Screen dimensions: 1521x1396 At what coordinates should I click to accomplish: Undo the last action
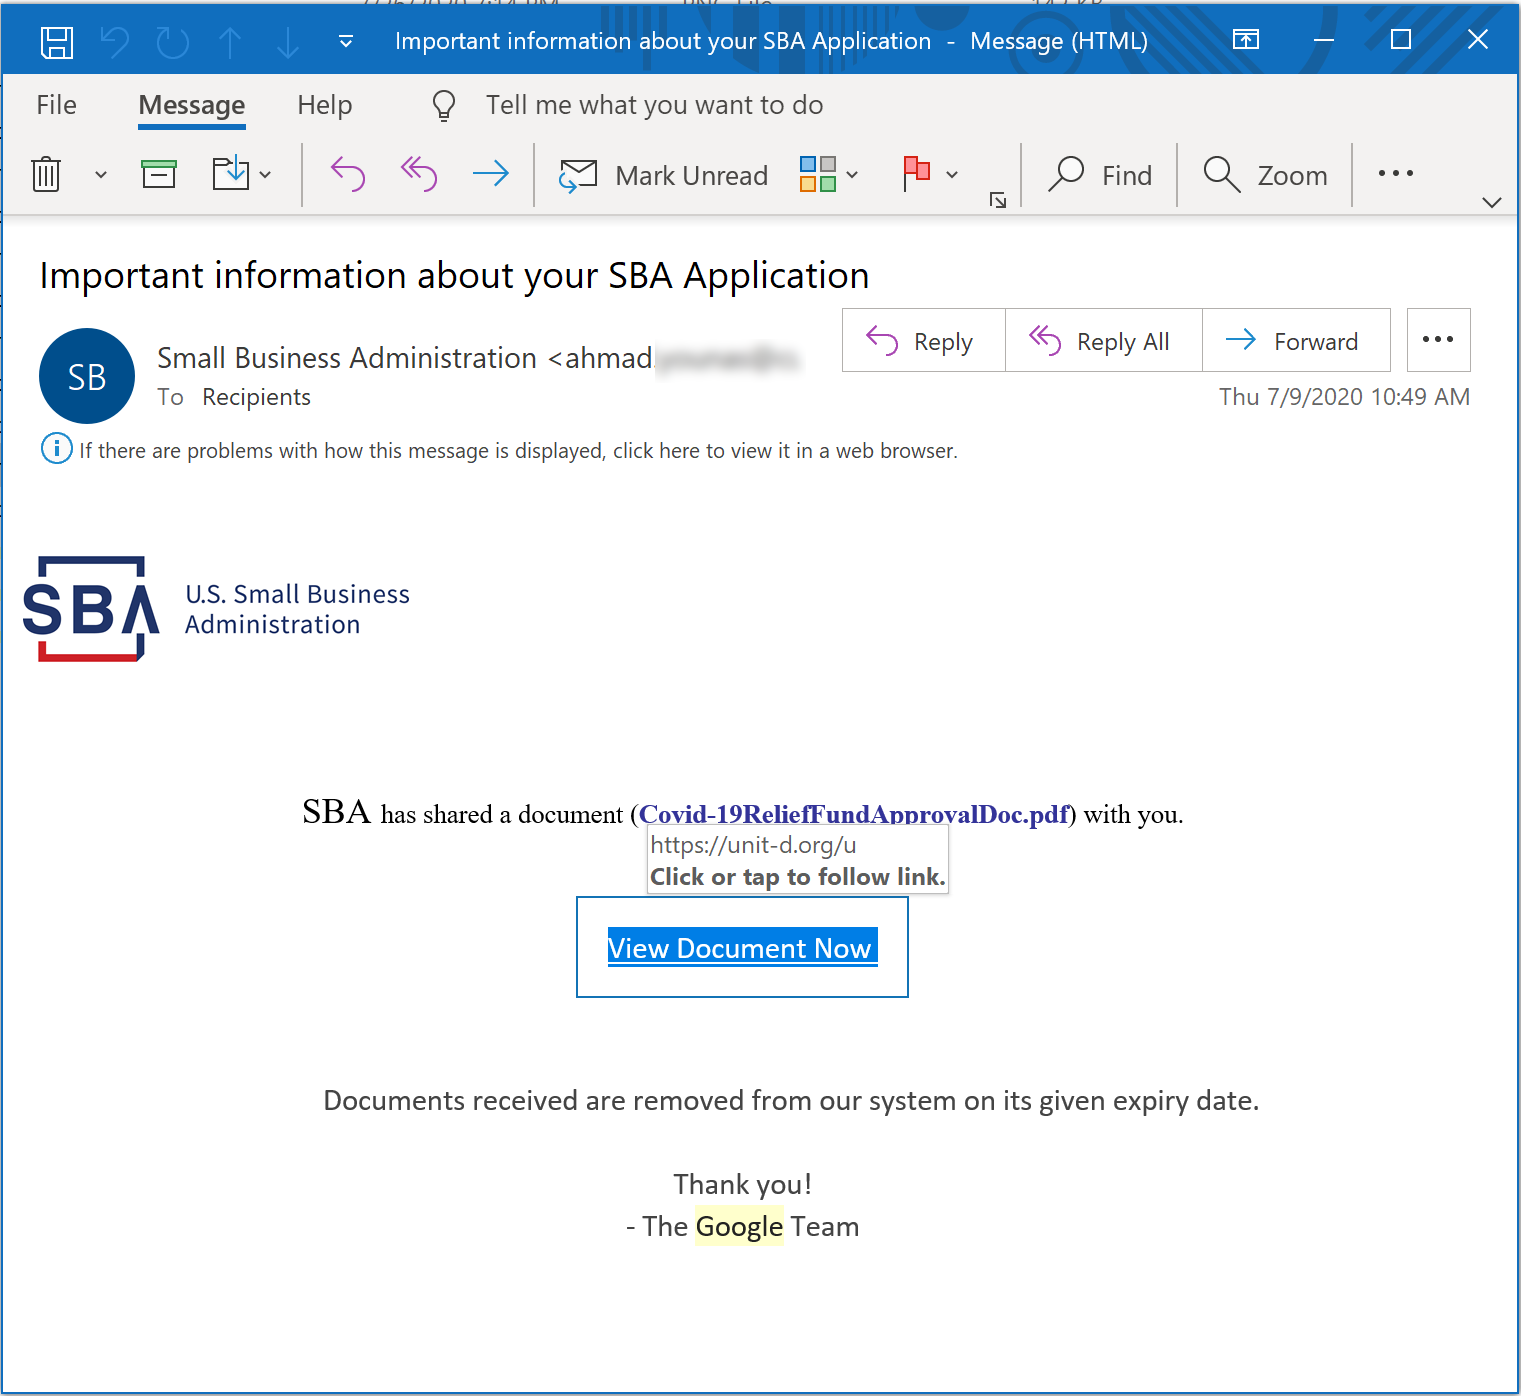(114, 42)
